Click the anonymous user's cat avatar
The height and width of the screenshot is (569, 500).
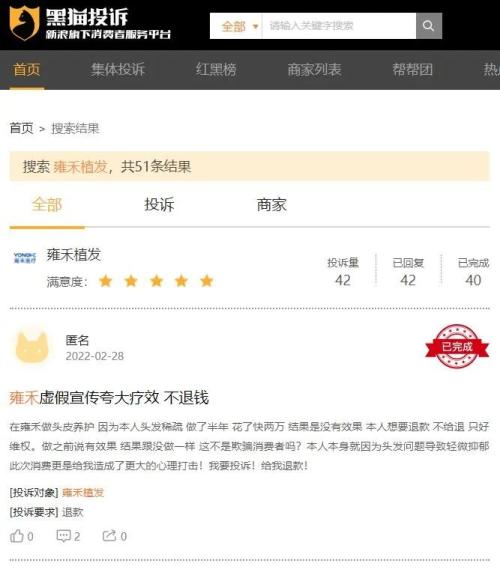[x=32, y=347]
